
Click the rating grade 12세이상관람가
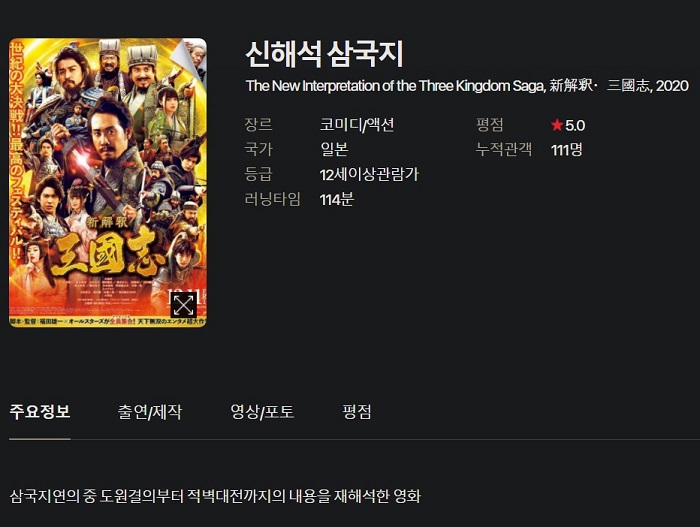click(369, 174)
